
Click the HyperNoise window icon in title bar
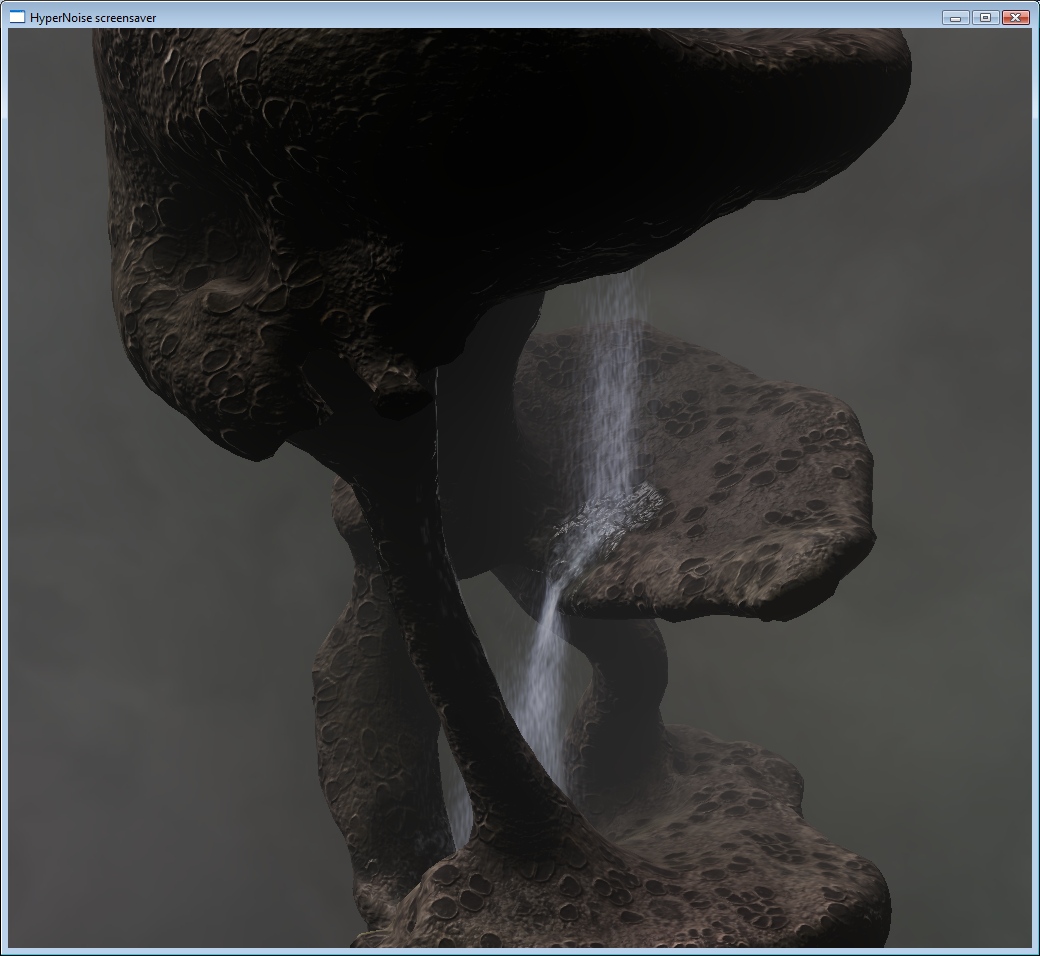17,17
